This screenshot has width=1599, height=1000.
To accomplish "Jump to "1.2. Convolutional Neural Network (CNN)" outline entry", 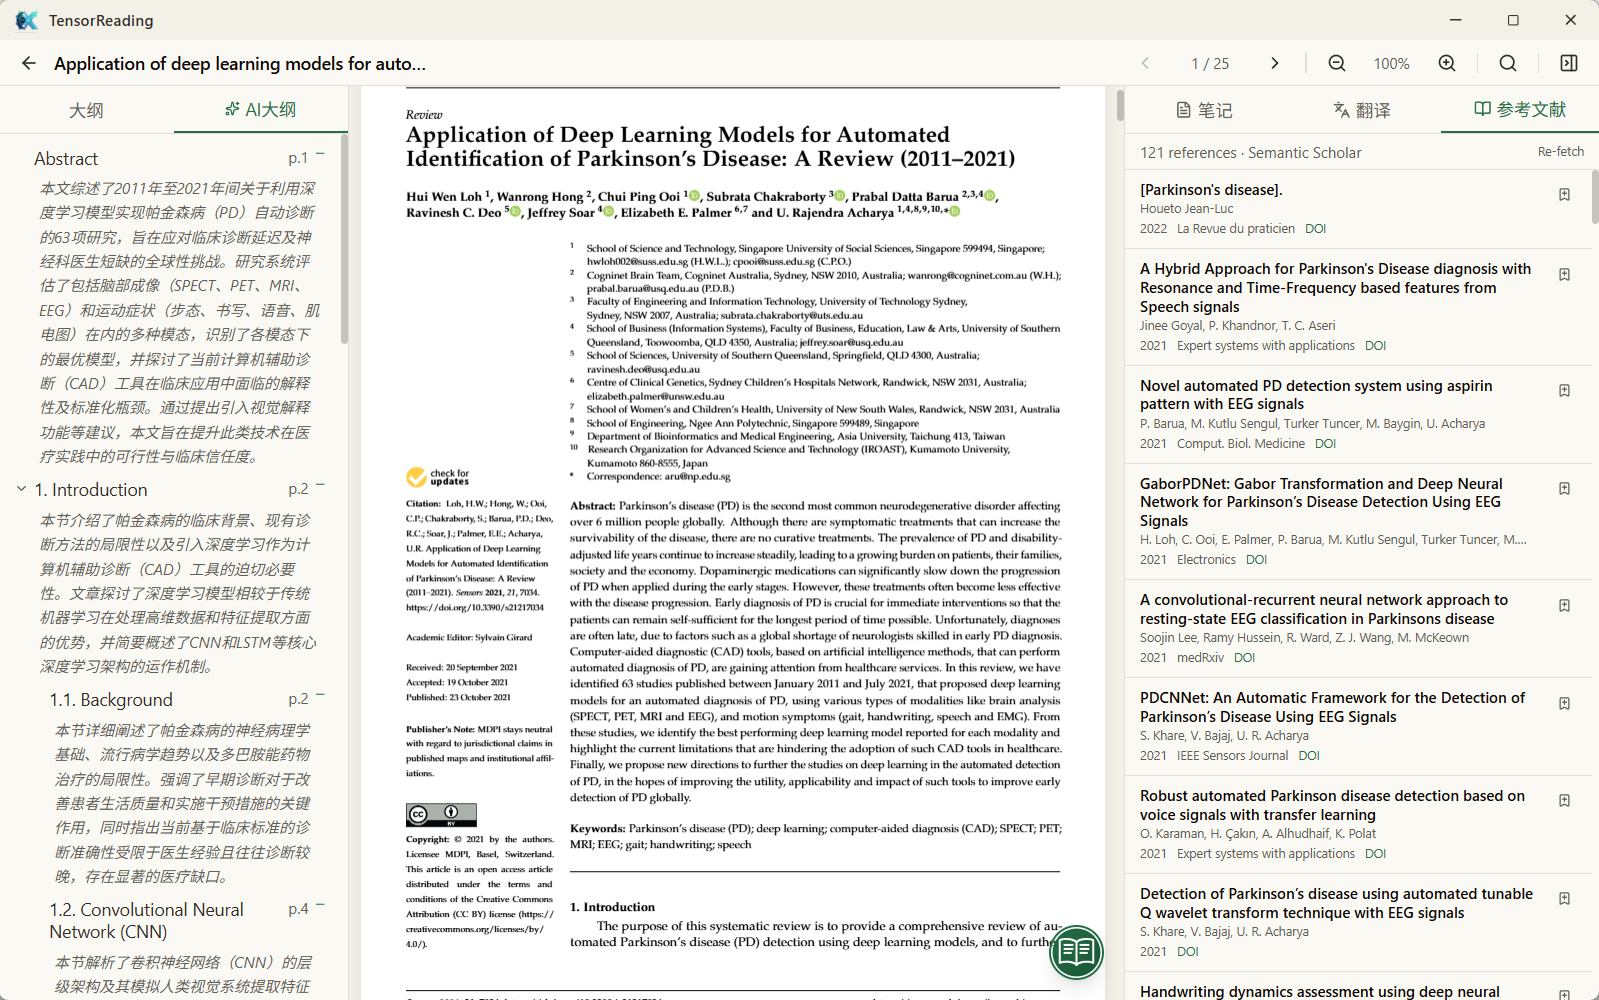I will (147, 921).
